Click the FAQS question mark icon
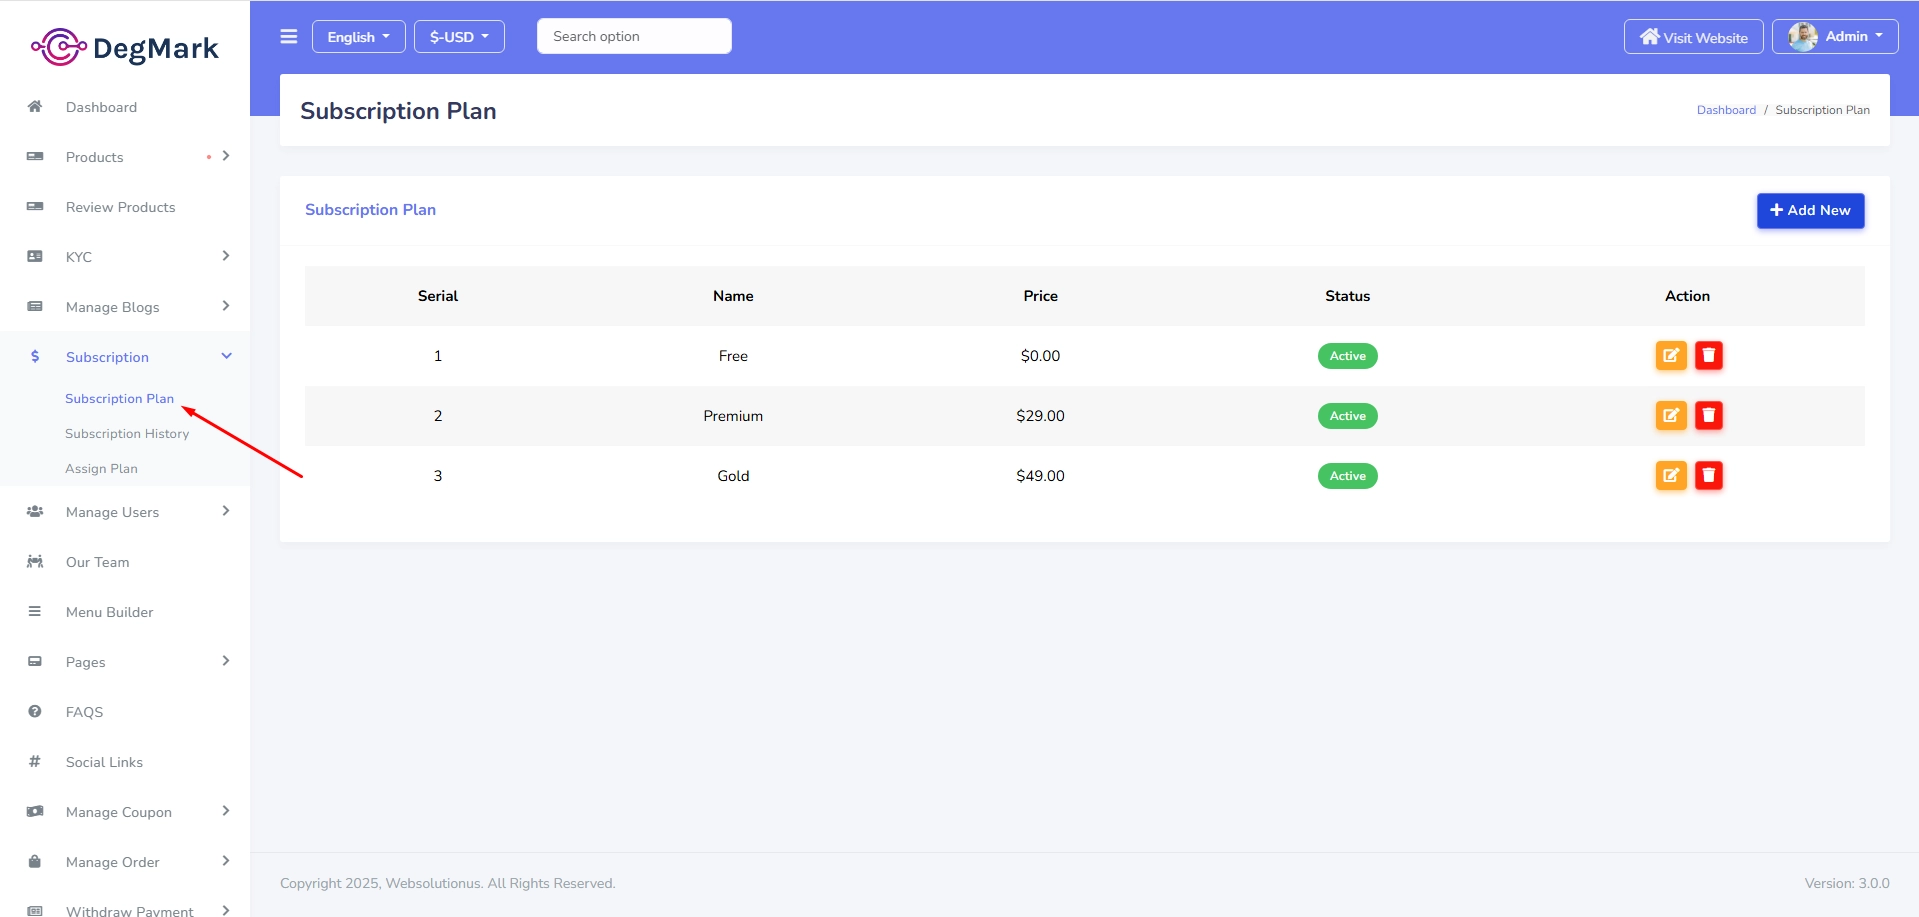The height and width of the screenshot is (917, 1919). pyautogui.click(x=35, y=712)
